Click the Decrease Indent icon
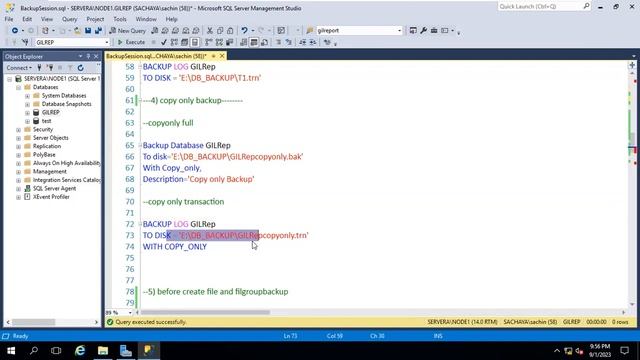Screen dimensions: 640x360 pos(302,42)
